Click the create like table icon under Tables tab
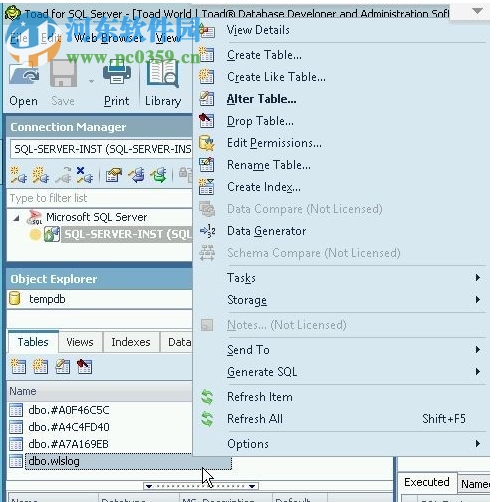 coord(40,366)
